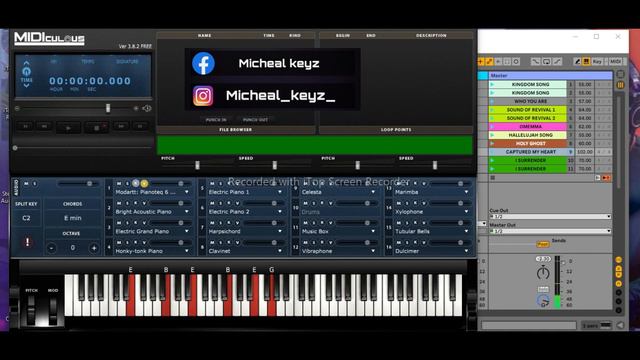Click the Instagram logo in the overlay

pos(203,96)
